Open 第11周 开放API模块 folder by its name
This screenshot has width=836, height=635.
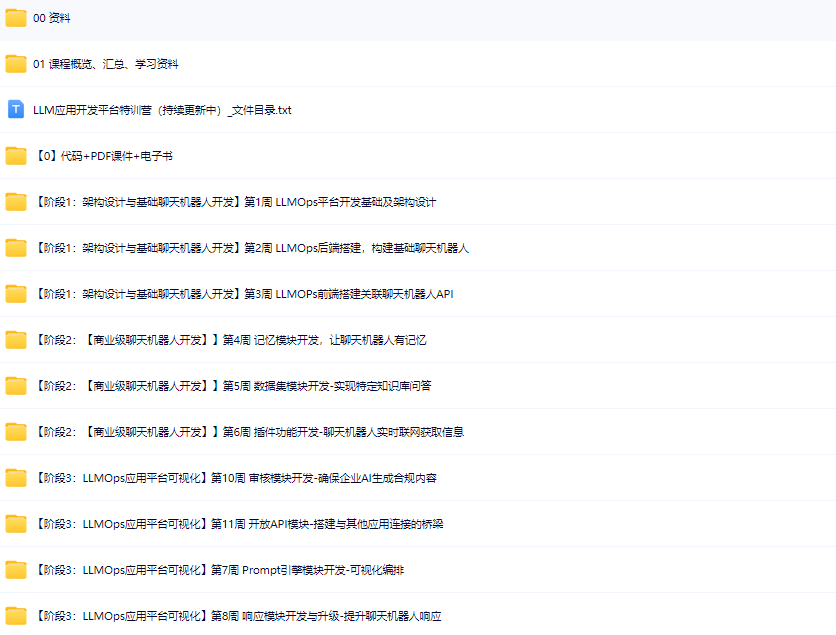[x=238, y=524]
